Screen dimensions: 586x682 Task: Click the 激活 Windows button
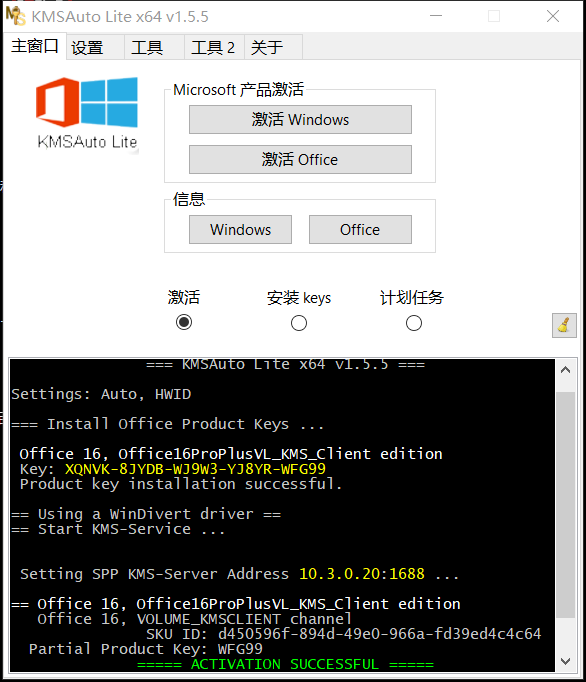[x=300, y=120]
